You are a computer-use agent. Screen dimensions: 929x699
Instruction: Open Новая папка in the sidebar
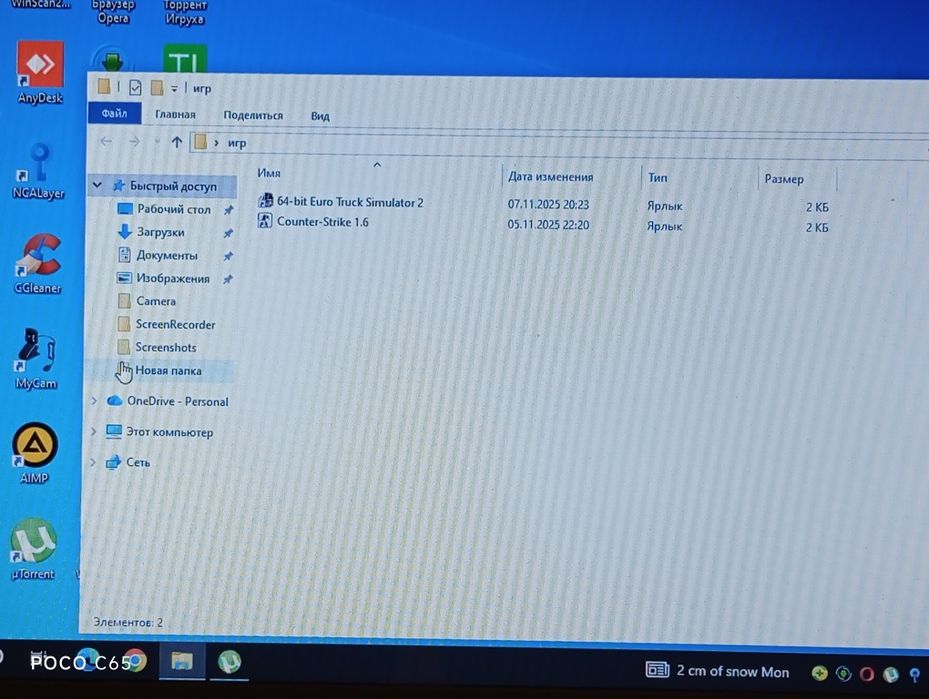click(x=168, y=370)
